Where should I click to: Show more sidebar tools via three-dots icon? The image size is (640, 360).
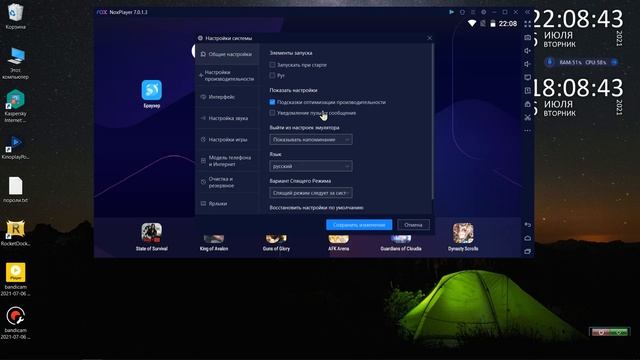[x=528, y=131]
